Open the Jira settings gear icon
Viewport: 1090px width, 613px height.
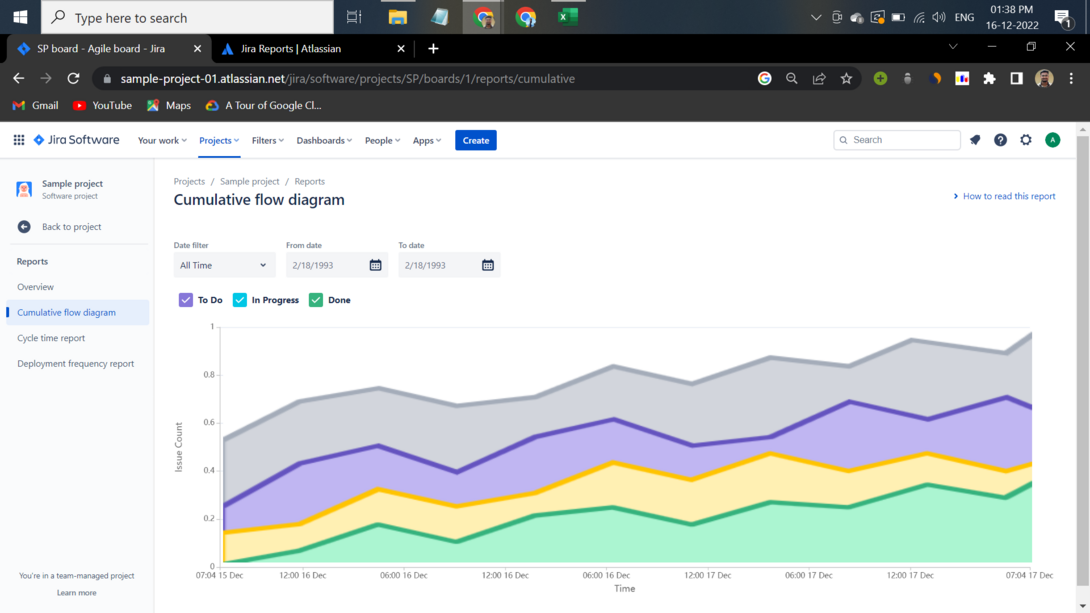(1026, 140)
